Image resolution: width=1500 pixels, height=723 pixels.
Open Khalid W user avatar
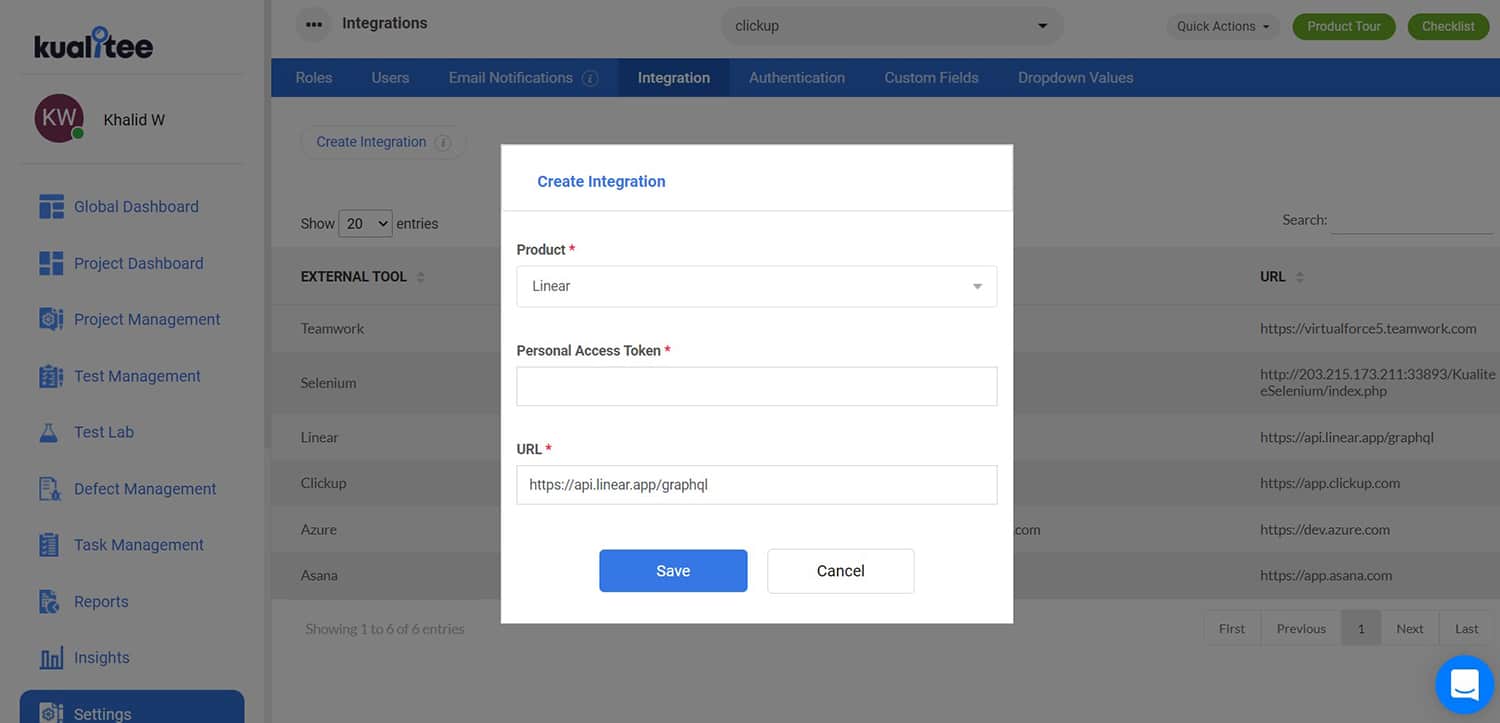(59, 118)
